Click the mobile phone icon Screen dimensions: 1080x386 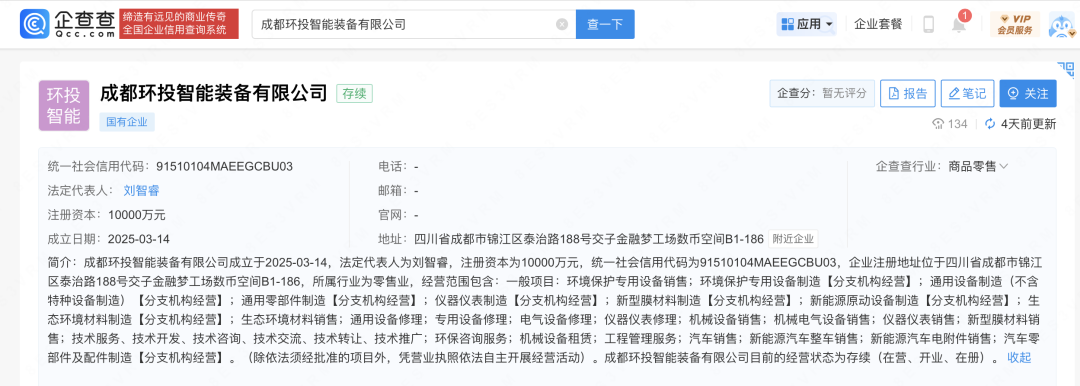[928, 24]
